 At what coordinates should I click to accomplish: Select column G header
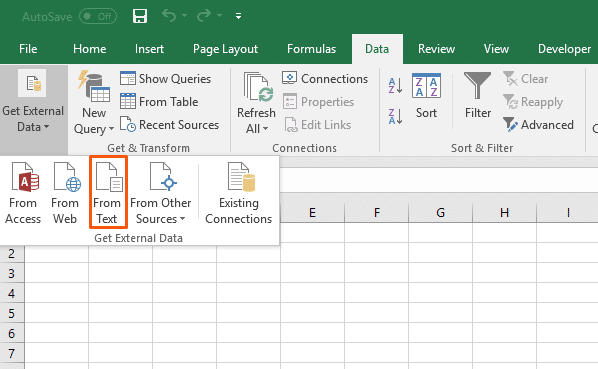(440, 212)
